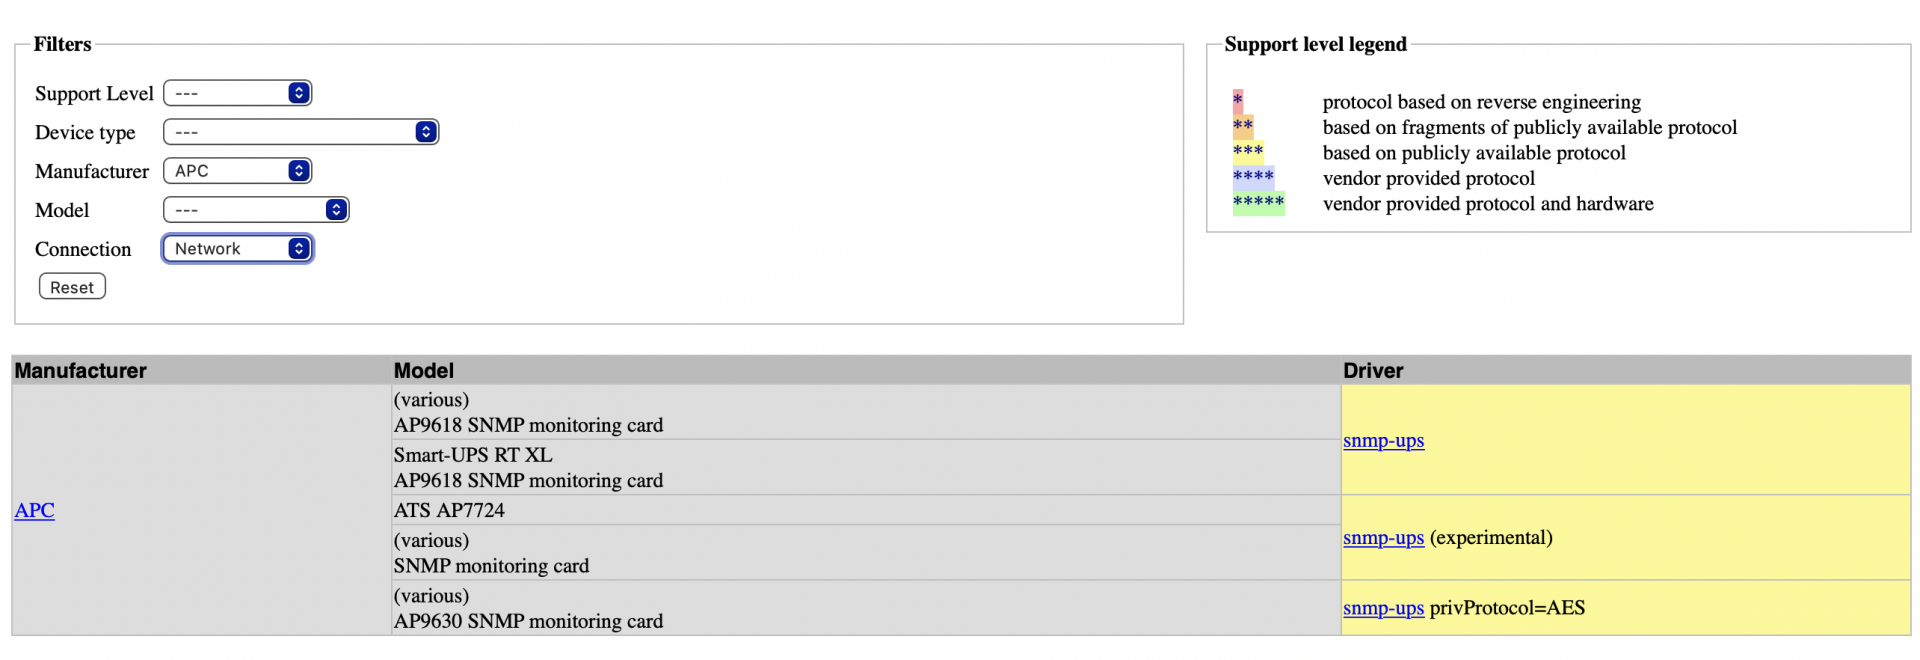The image size is (1920, 660).
Task: Open the Device type dropdown
Action: (301, 132)
